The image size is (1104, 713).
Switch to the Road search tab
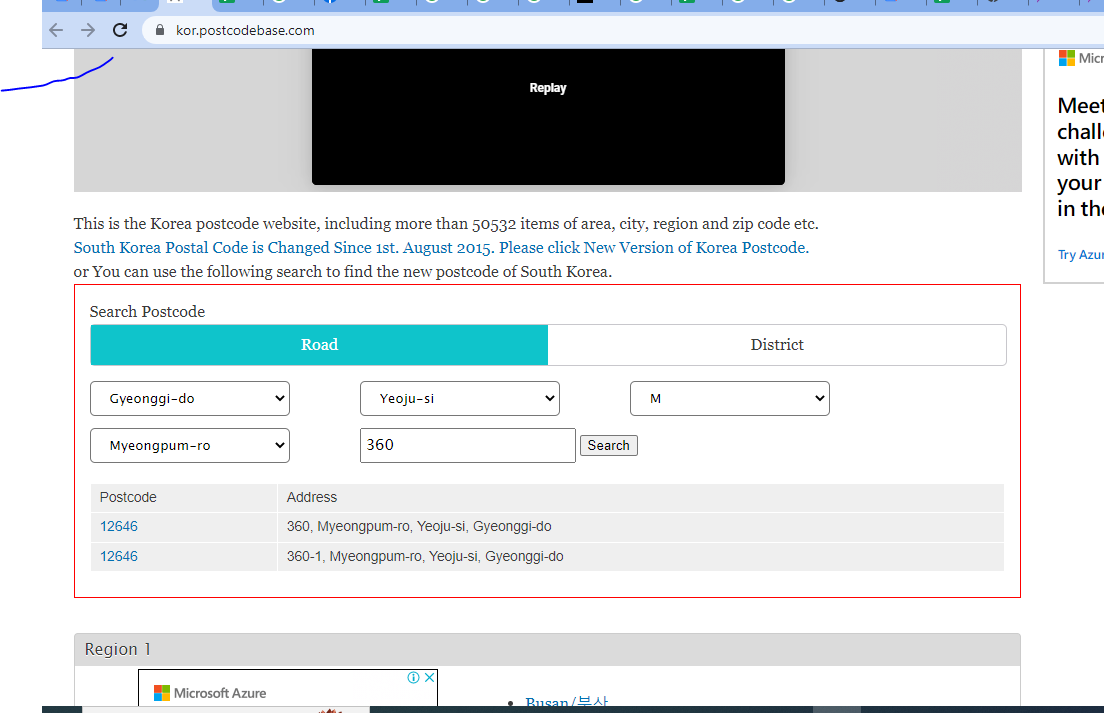[x=319, y=345]
